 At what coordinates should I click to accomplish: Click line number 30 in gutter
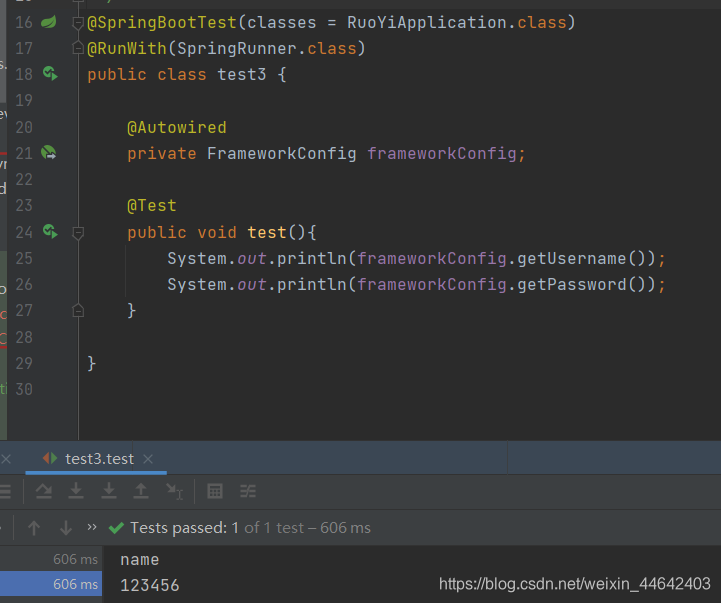click(x=24, y=389)
